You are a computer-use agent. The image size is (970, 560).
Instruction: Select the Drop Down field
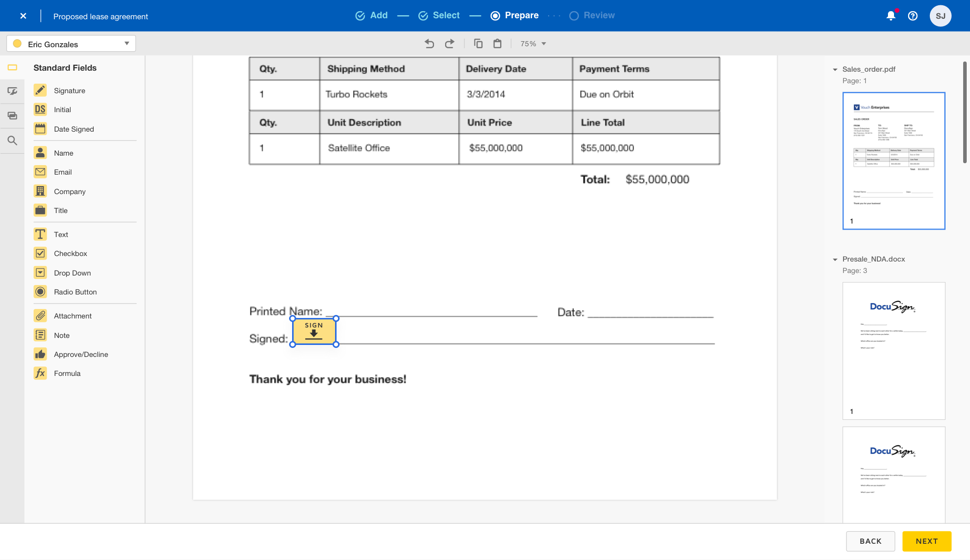pos(62,273)
